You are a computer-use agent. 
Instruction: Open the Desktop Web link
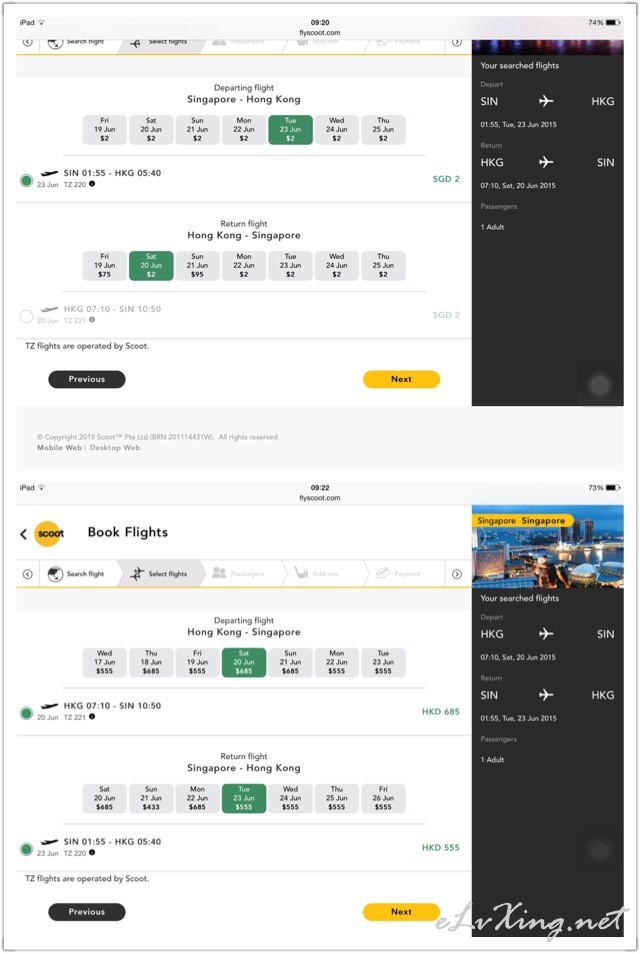(116, 448)
